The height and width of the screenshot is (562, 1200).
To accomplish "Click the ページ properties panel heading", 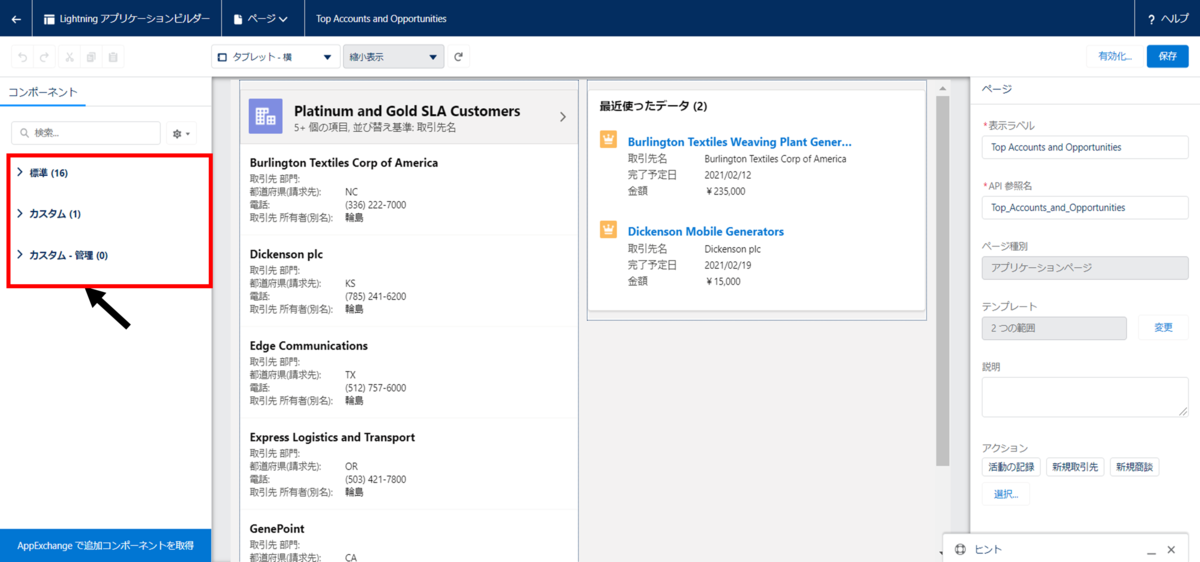I will pyautogui.click(x=996, y=89).
